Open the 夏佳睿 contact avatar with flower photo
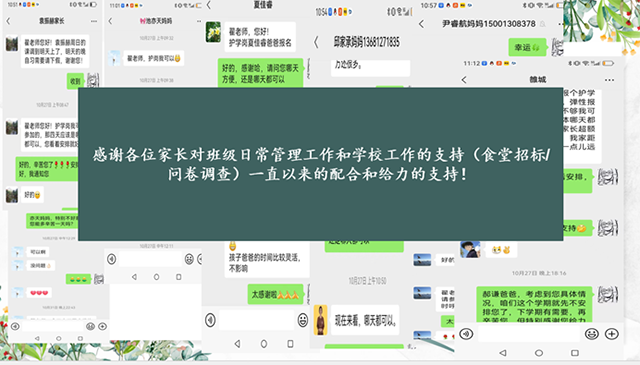The width and height of the screenshot is (640, 365). [x=213, y=32]
